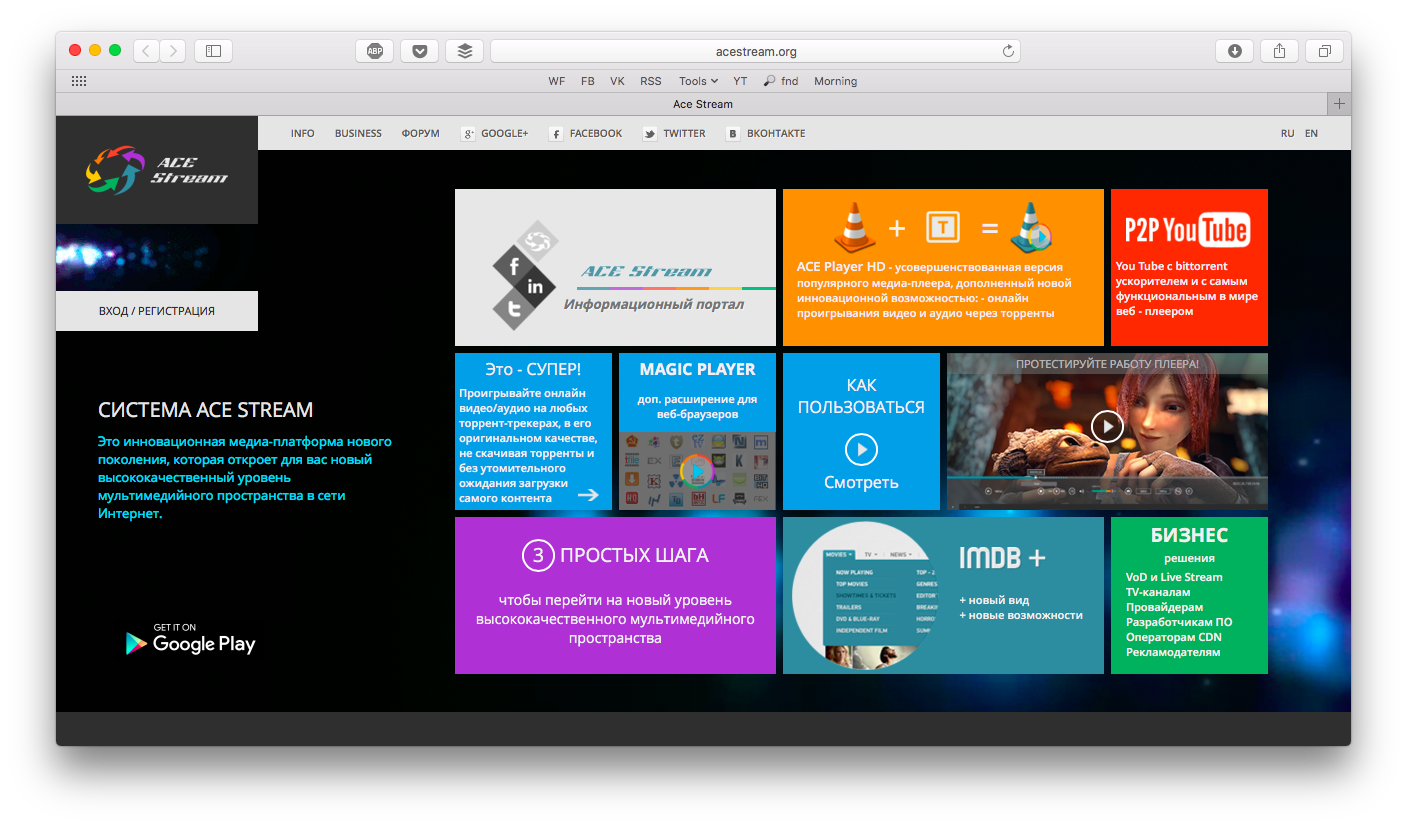This screenshot has height=826, width=1407.
Task: Open ФОРУМ navigation link
Action: tap(420, 134)
